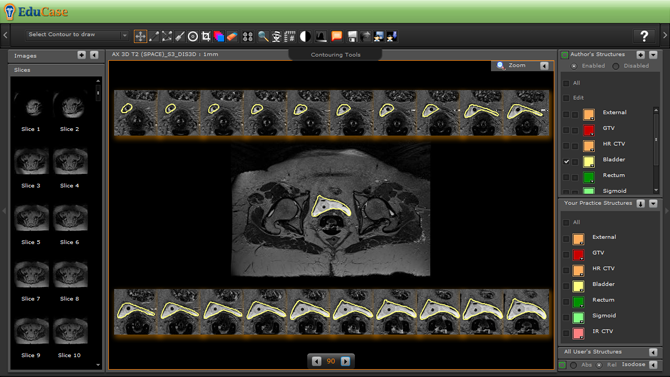The width and height of the screenshot is (670, 377).
Task: Select the expand arrows tool
Action: point(167,36)
